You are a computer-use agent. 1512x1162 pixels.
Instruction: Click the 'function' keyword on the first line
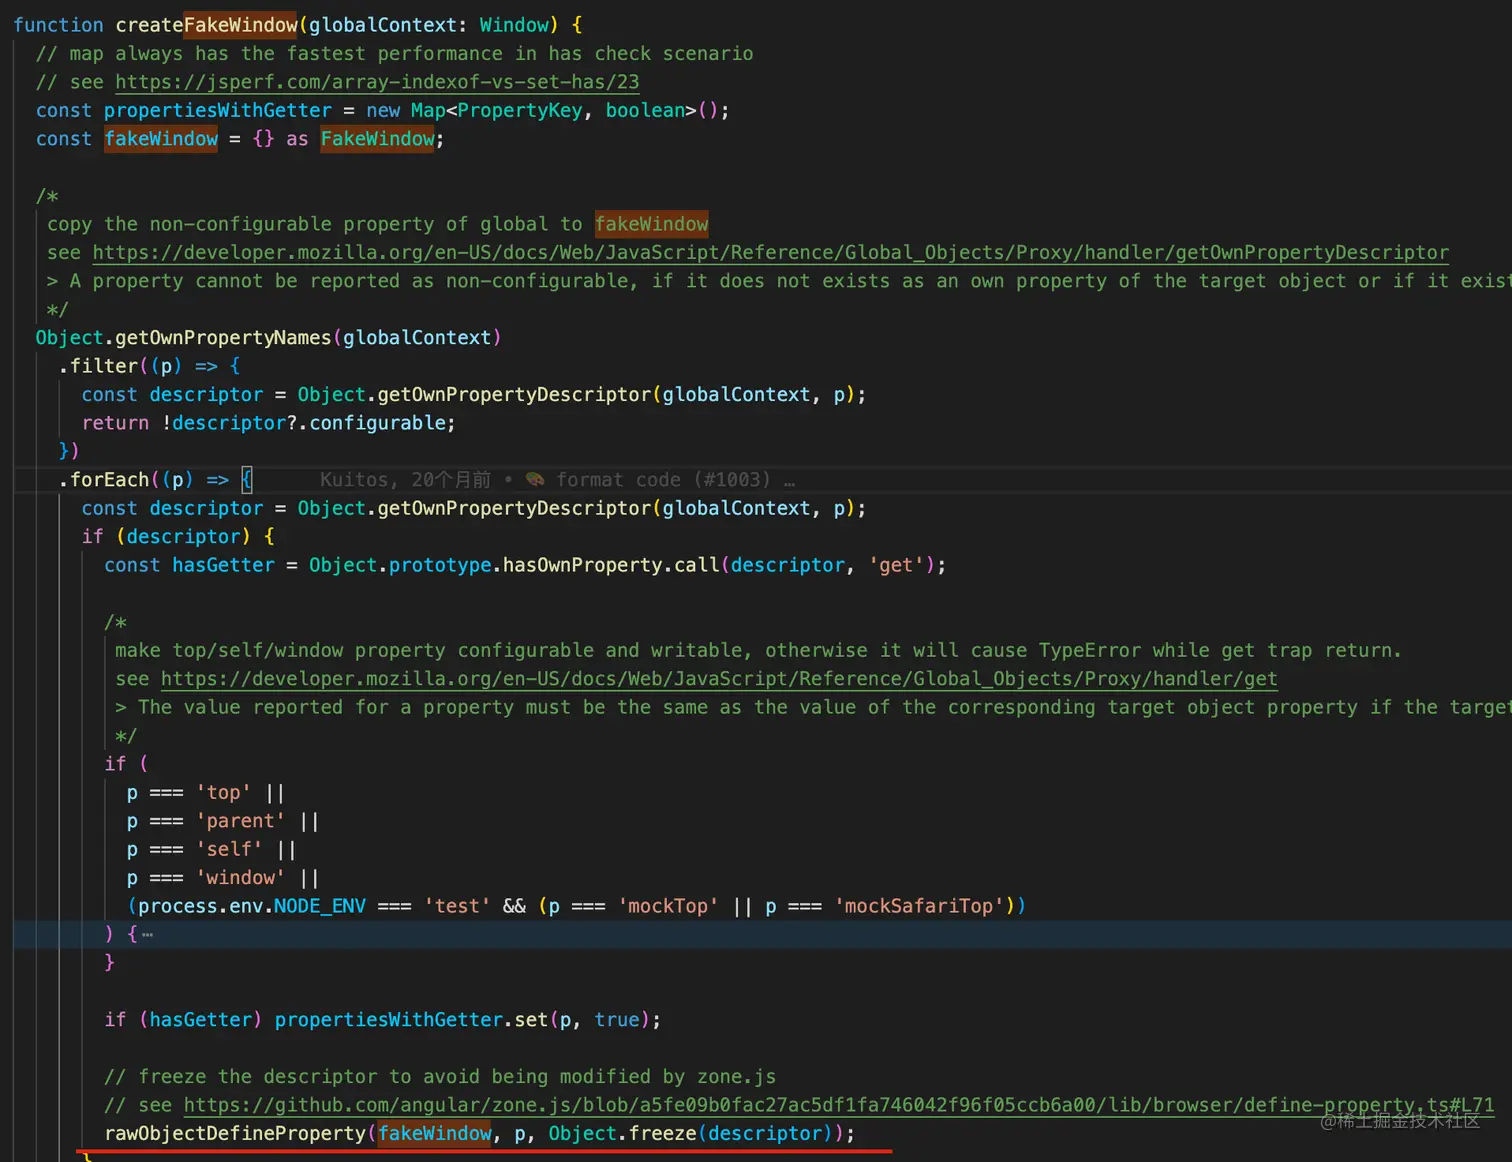pos(58,25)
